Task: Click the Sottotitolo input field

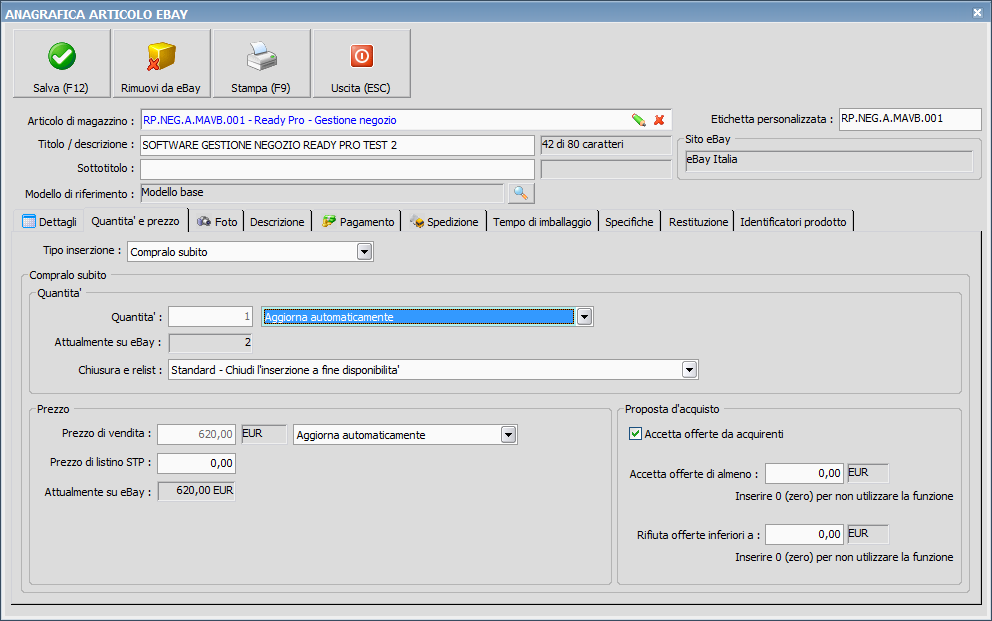Action: [337, 169]
